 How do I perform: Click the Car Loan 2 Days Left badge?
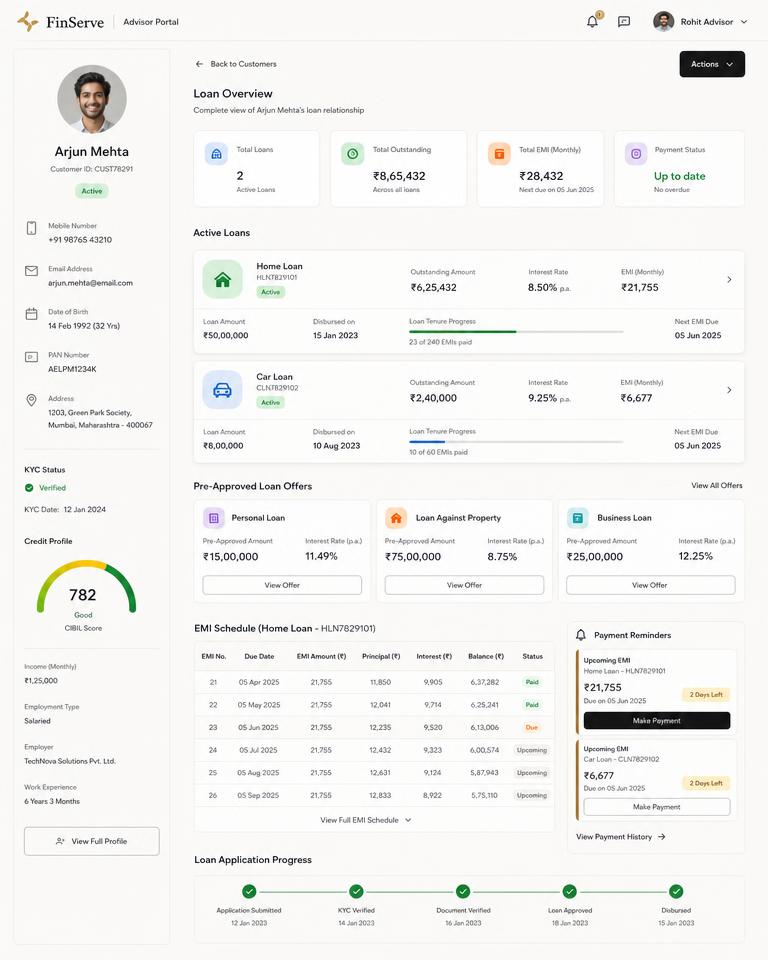click(706, 783)
